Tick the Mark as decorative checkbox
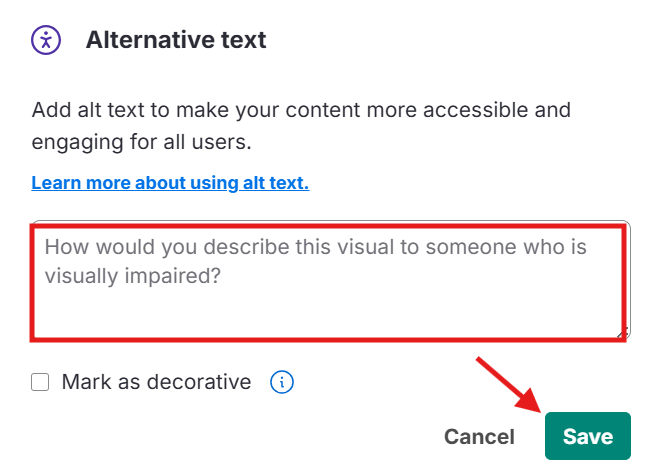 40,381
